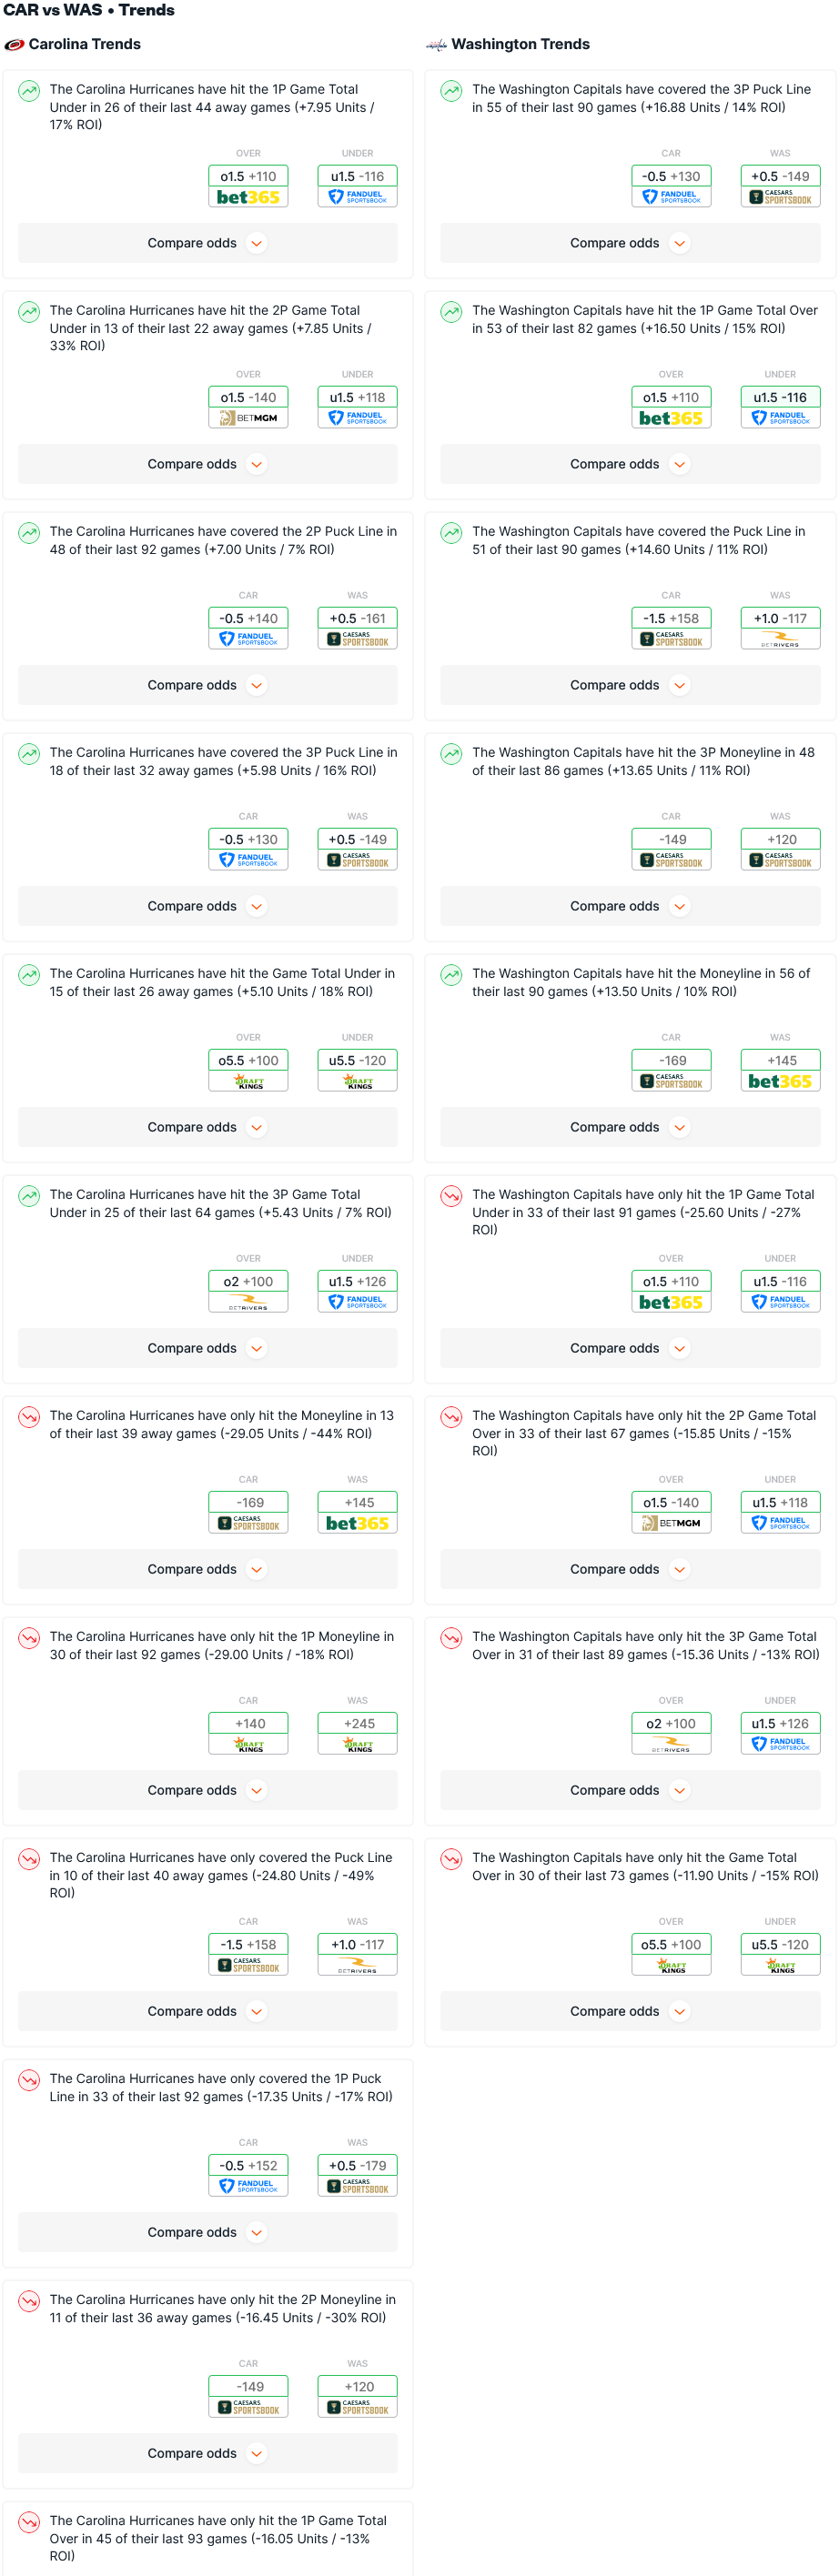
Task: Select -1.5 +158 CAR puck line Washington card
Action: (x=671, y=619)
